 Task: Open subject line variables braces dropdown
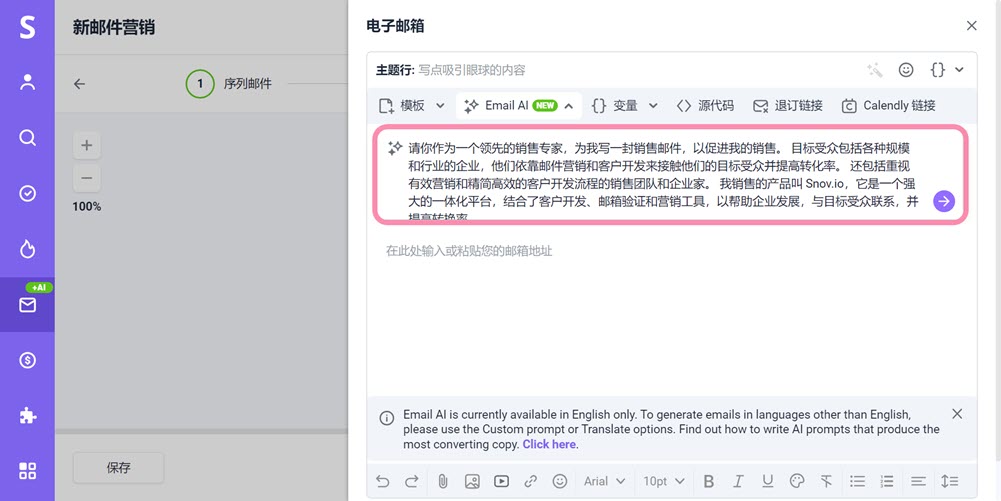pos(947,70)
